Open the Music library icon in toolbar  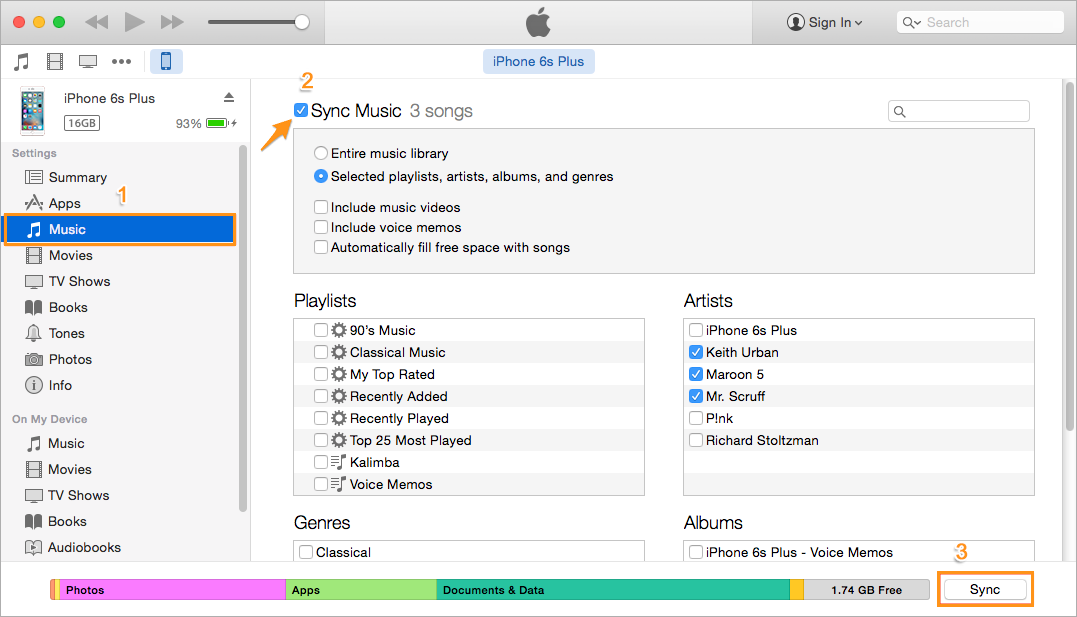pyautogui.click(x=22, y=62)
